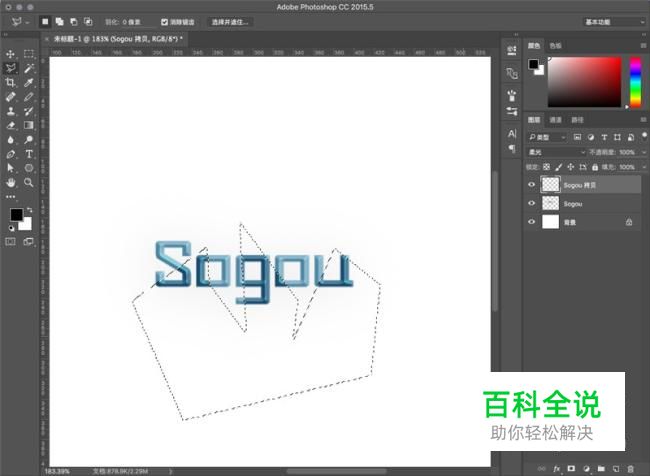Image resolution: width=650 pixels, height=476 pixels.
Task: Select the Blur tool
Action: click(x=11, y=140)
